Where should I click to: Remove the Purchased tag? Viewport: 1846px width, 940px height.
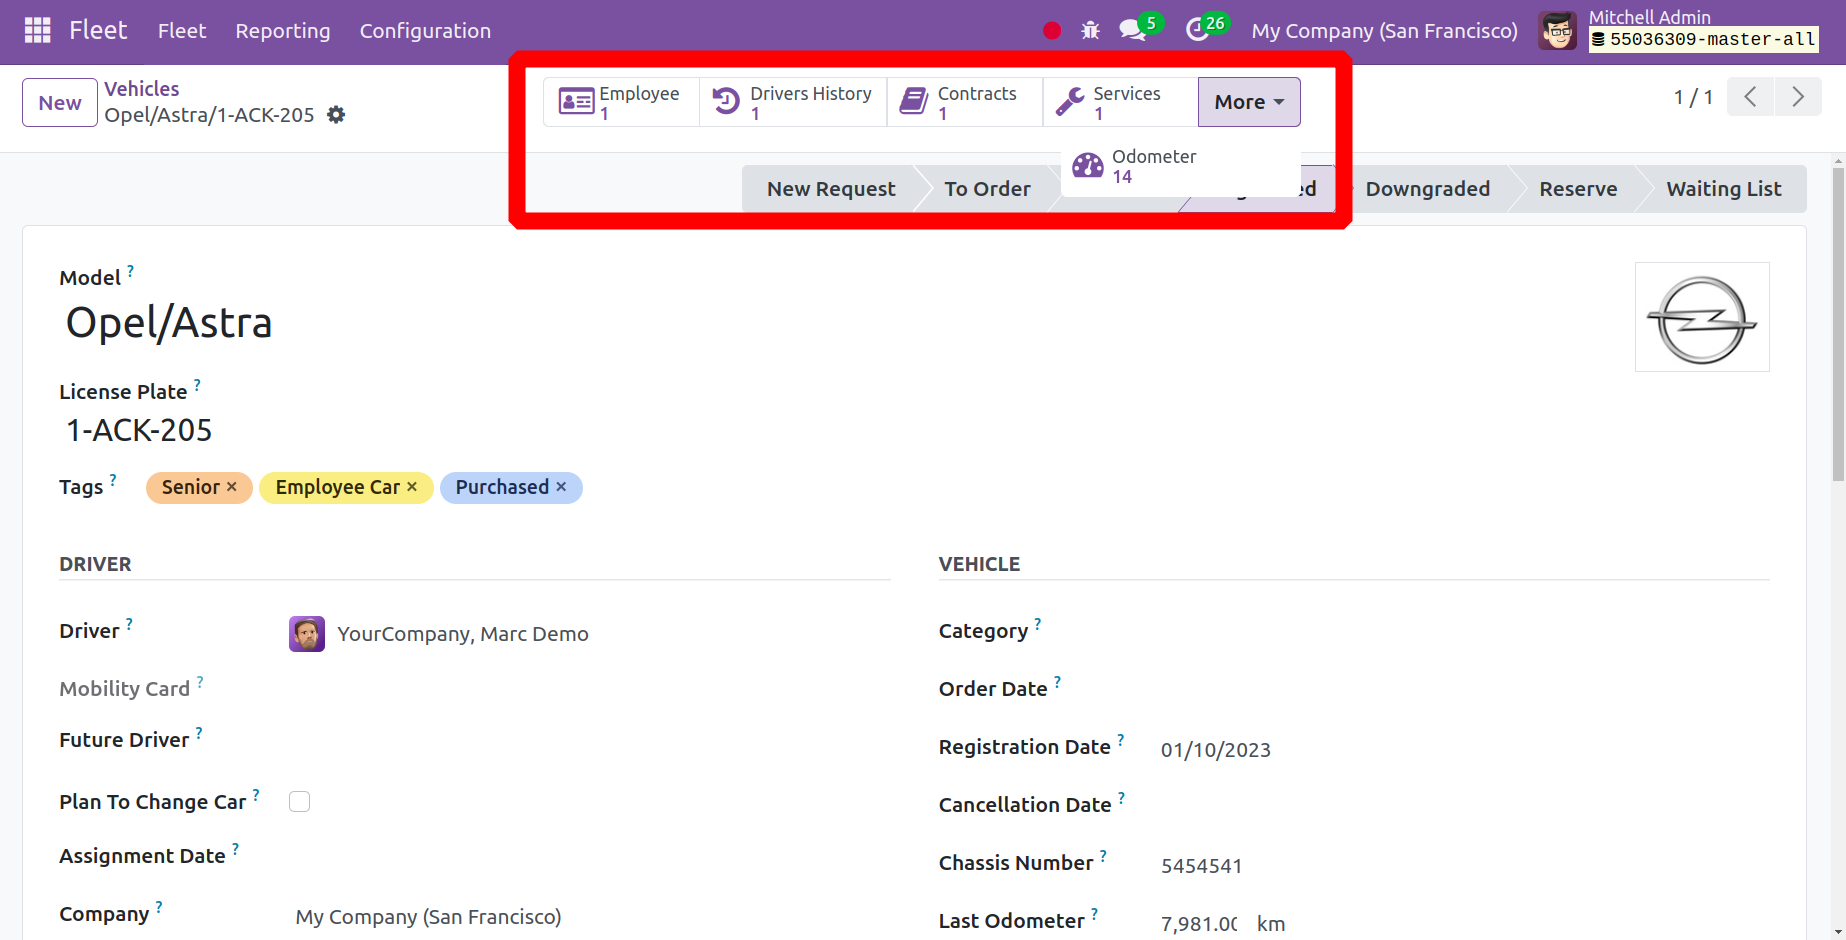pos(561,487)
